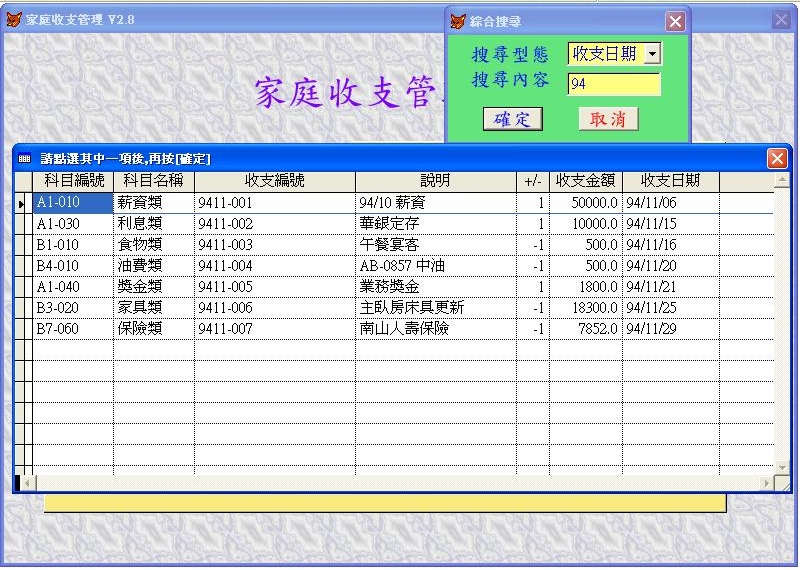
Task: Click the 94/10 薪資 description cell
Action: pyautogui.click(x=436, y=203)
